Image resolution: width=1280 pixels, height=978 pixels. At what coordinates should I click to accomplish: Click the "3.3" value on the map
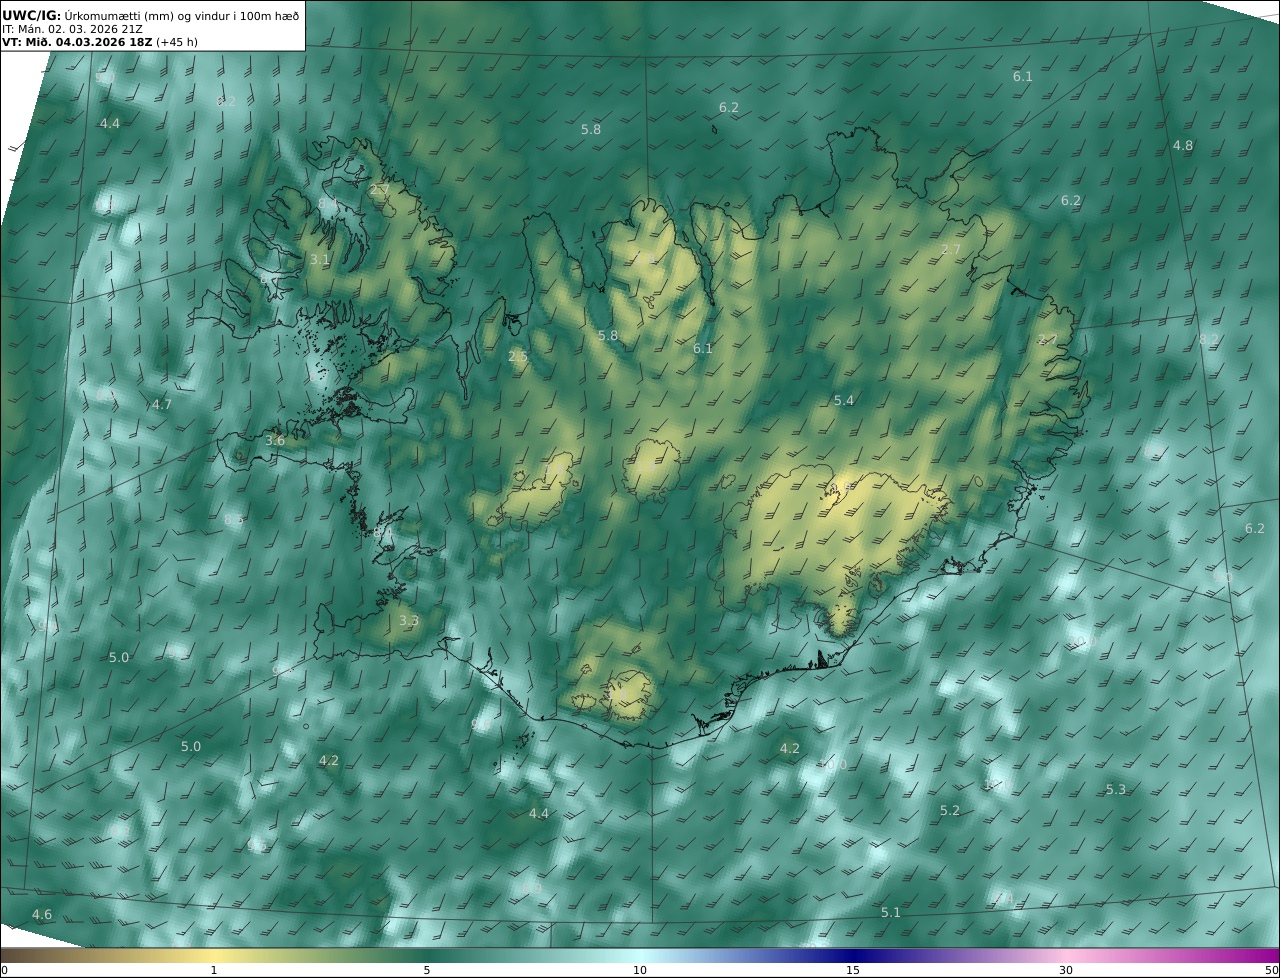click(409, 621)
